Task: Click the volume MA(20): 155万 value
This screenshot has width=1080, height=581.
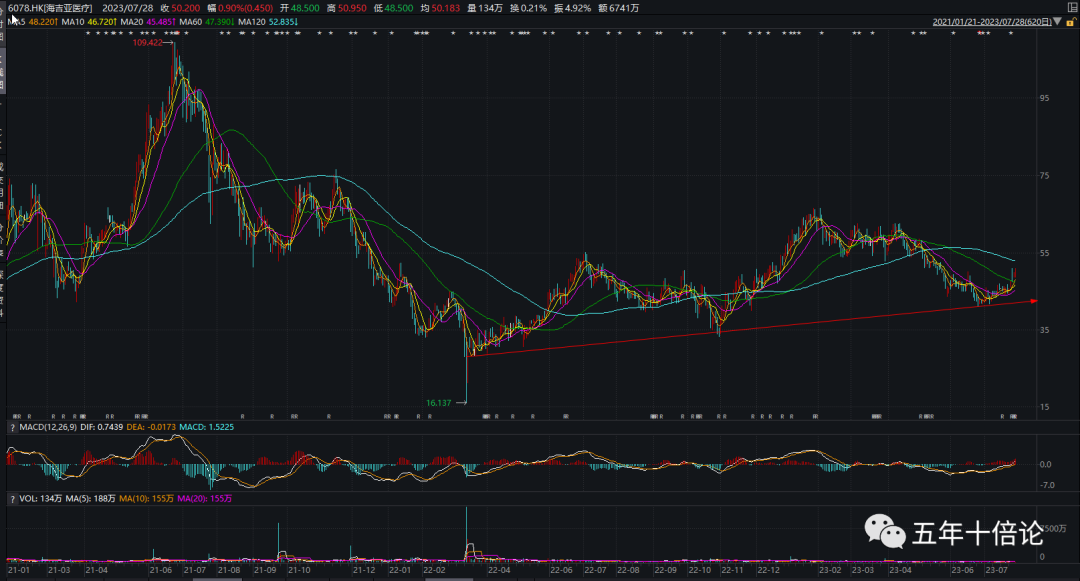Action: [205, 499]
